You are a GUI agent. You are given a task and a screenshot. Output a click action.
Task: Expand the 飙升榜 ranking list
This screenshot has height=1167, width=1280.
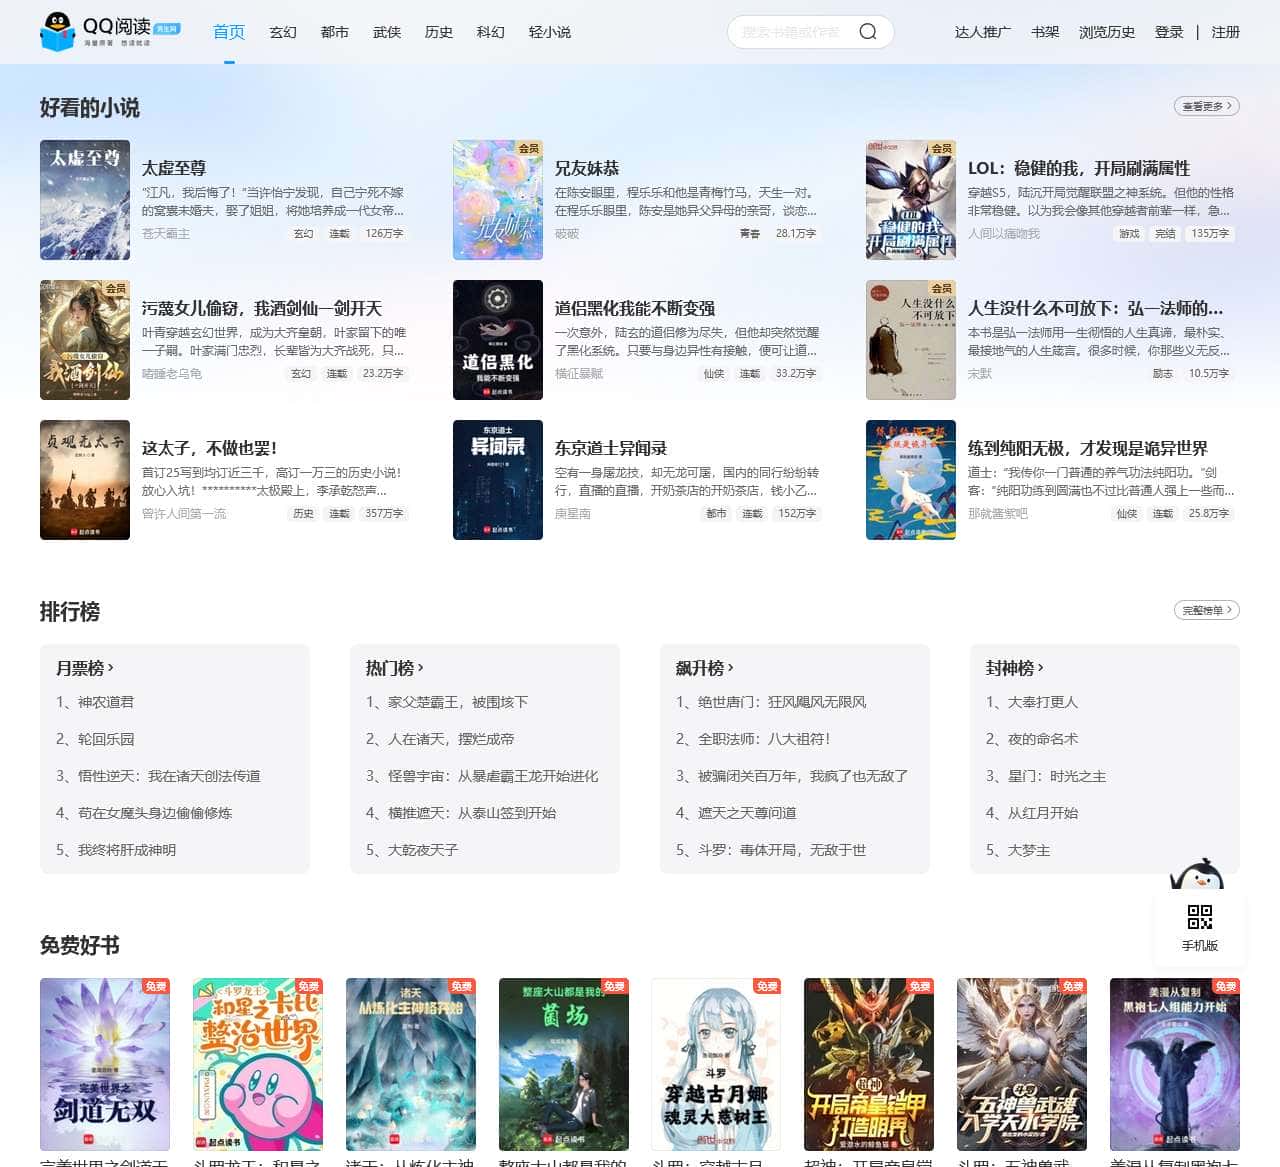(x=705, y=668)
